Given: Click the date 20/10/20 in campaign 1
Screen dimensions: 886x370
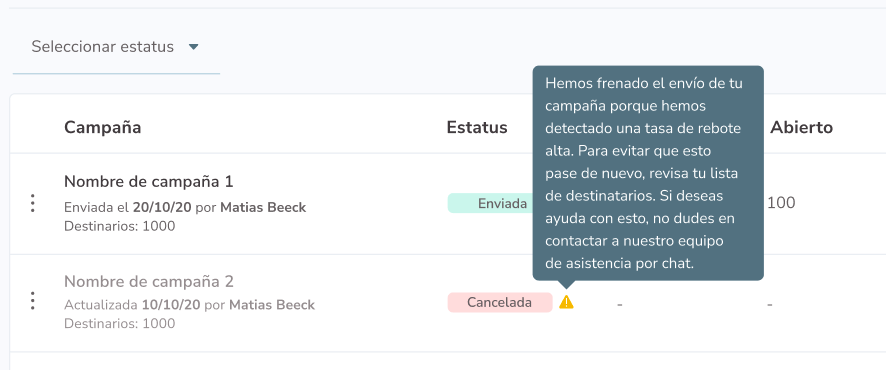Looking at the screenshot, I should [162, 207].
